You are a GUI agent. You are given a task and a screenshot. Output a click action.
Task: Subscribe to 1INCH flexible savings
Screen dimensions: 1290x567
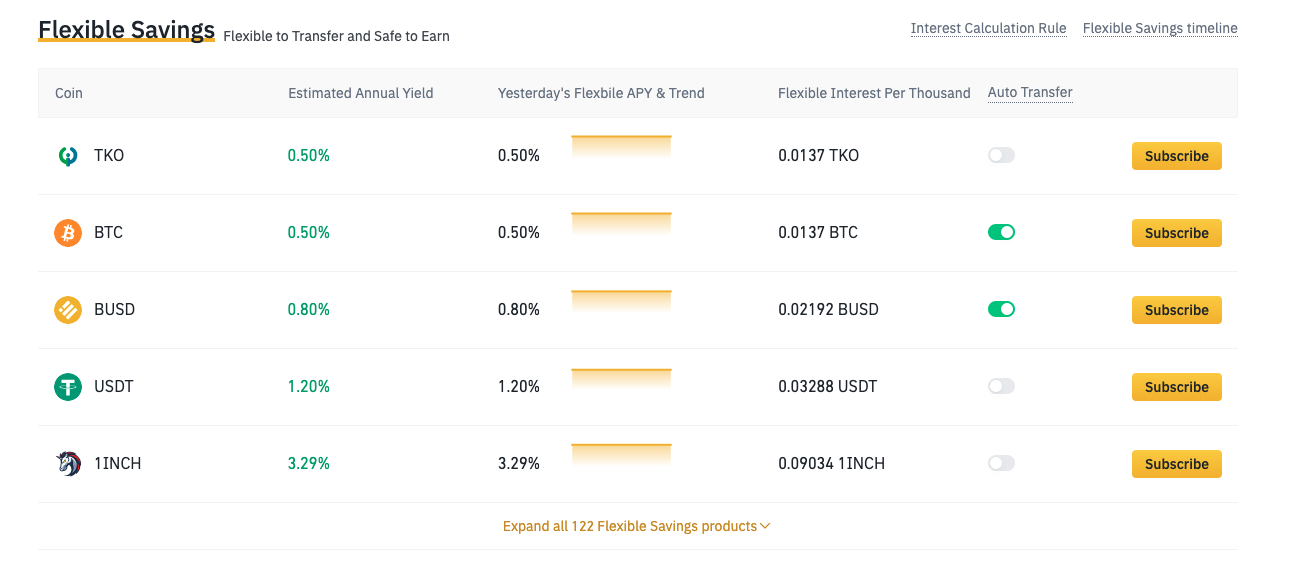point(1177,464)
